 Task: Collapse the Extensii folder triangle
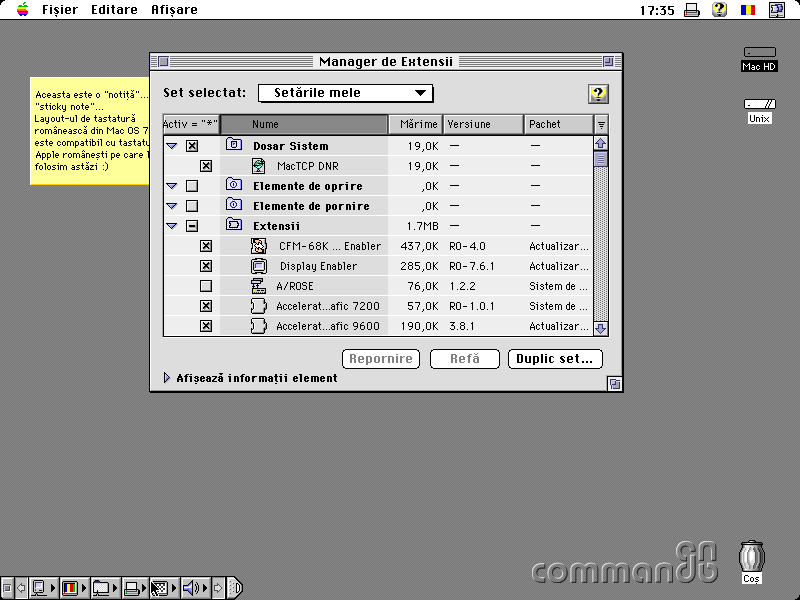click(x=171, y=226)
